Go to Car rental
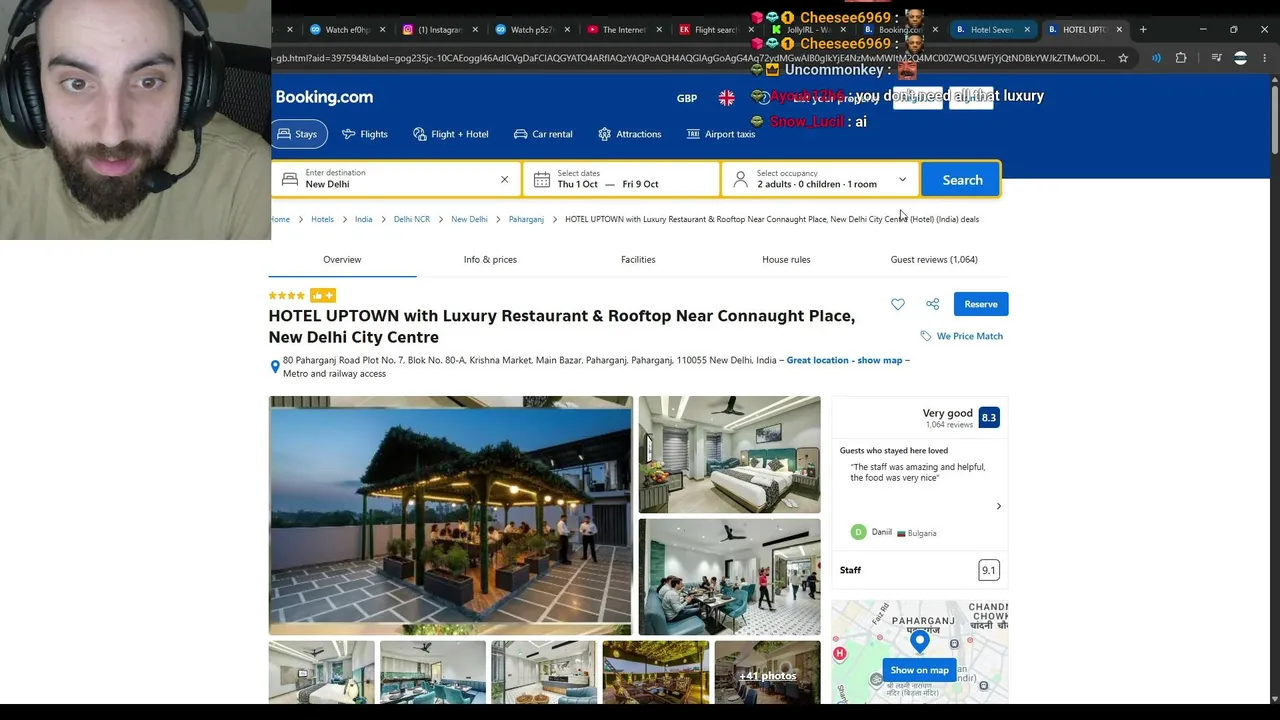The width and height of the screenshot is (1280, 720). (x=543, y=134)
